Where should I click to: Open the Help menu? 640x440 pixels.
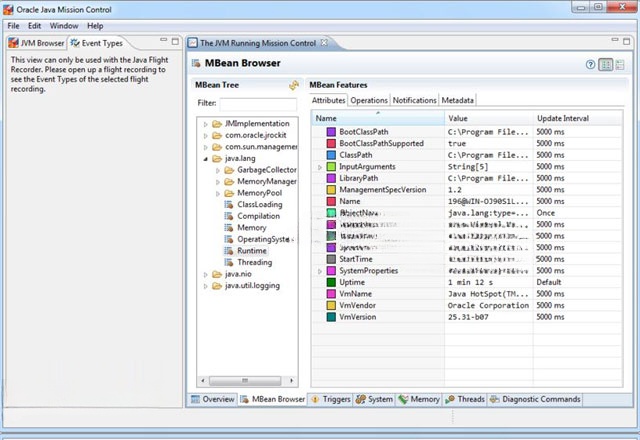click(x=95, y=26)
